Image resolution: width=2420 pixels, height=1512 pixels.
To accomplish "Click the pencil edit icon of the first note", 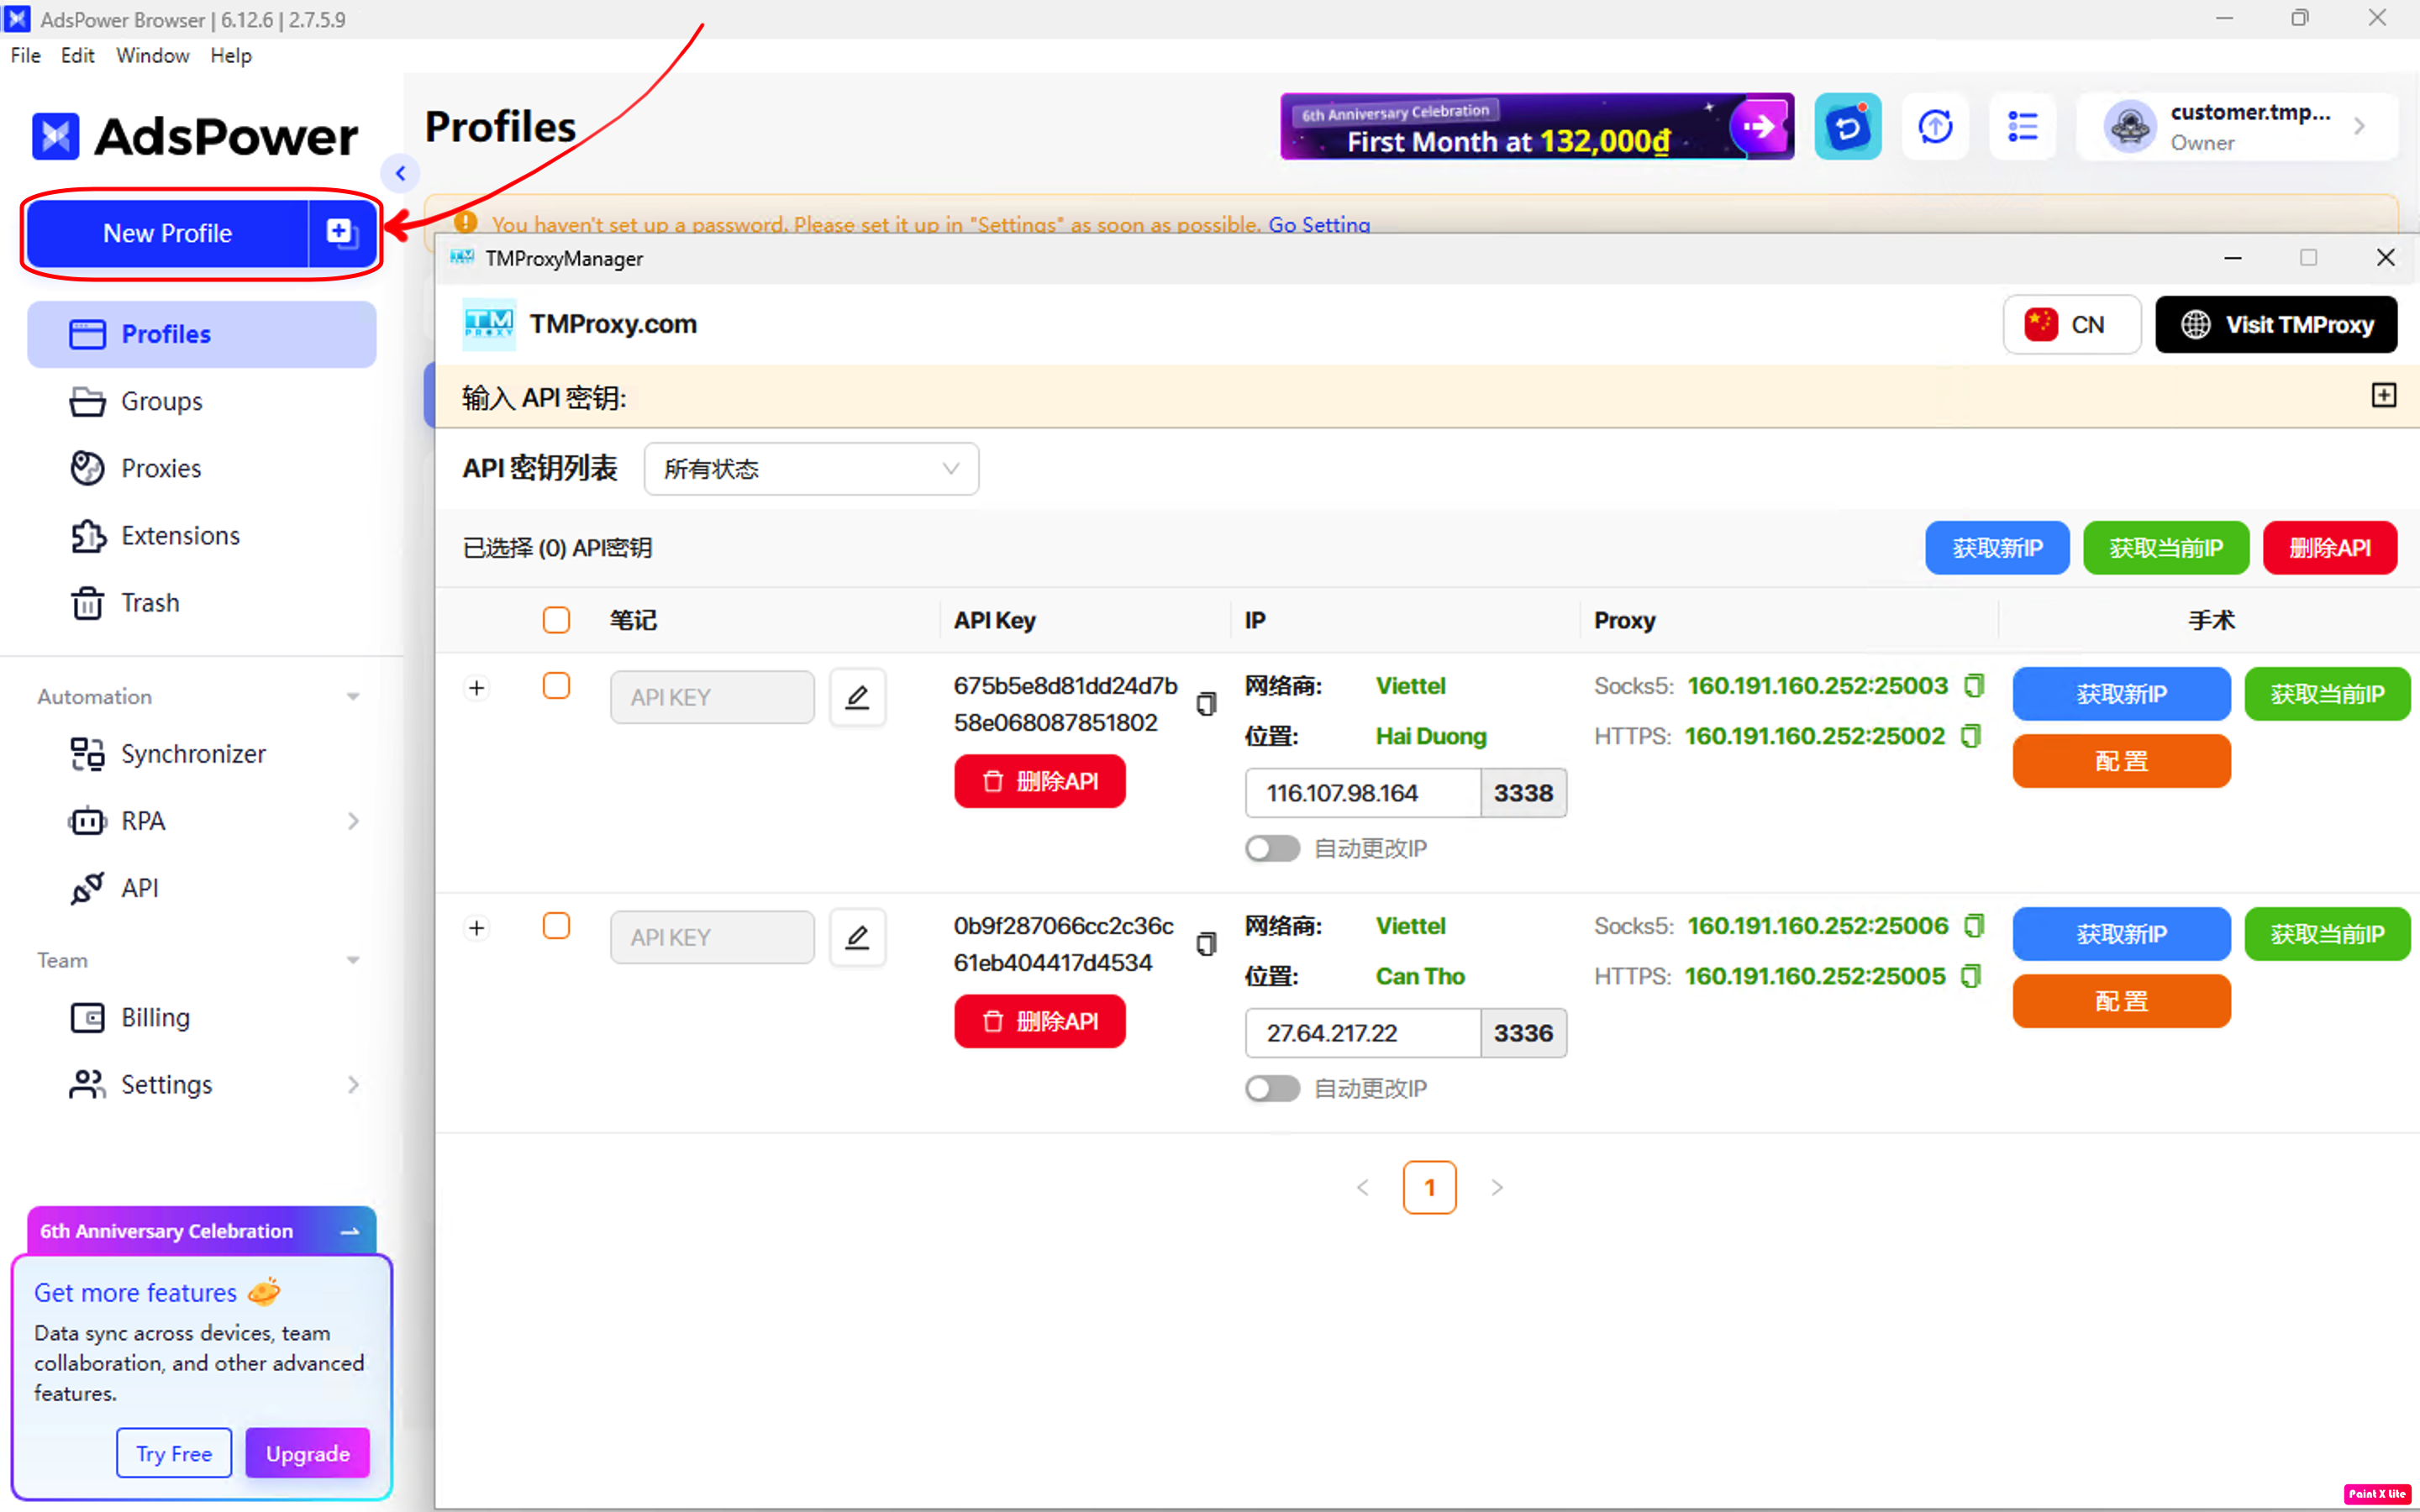I will point(857,697).
